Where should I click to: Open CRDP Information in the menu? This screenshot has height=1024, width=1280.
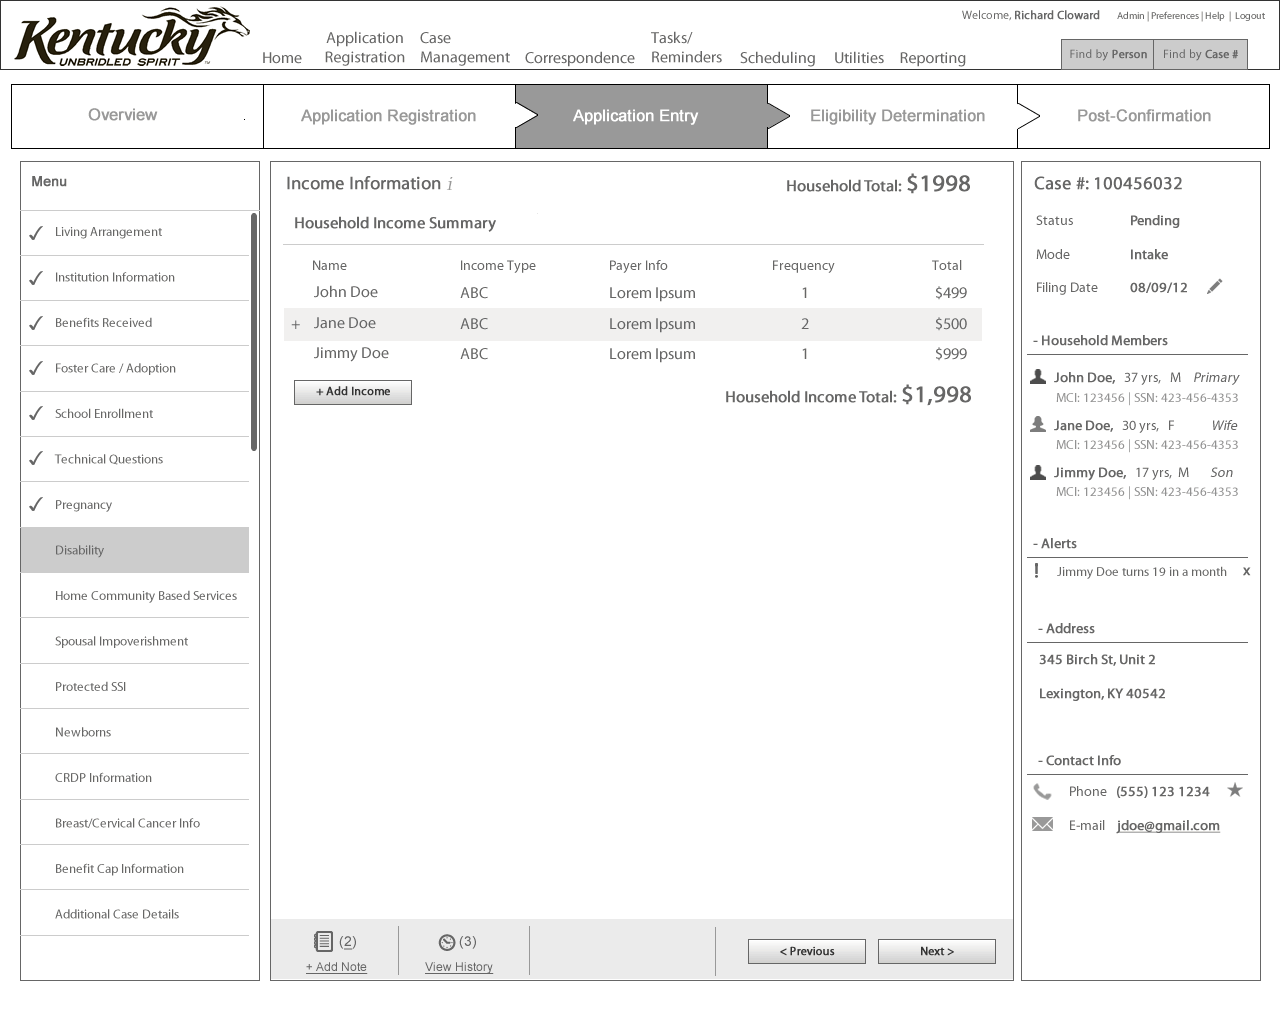click(x=135, y=778)
